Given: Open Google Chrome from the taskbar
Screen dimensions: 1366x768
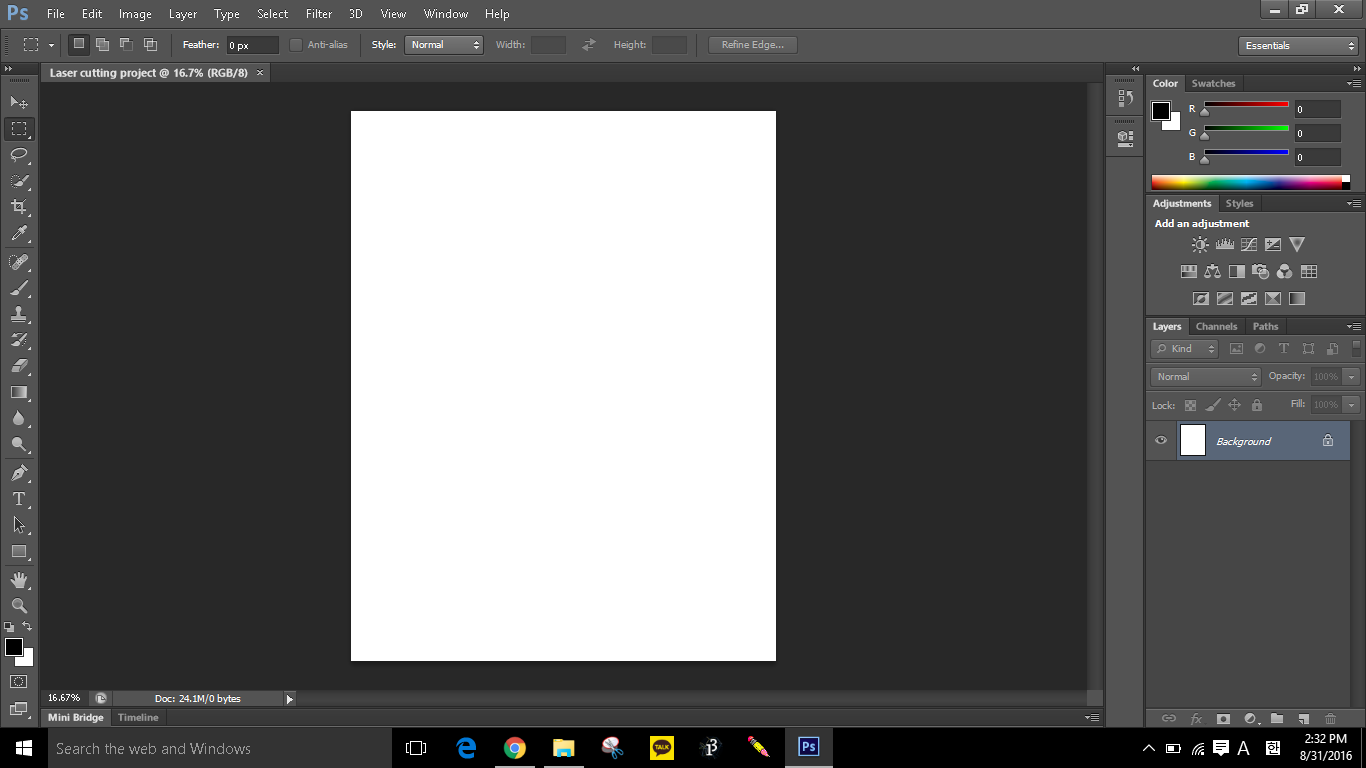Looking at the screenshot, I should [514, 748].
